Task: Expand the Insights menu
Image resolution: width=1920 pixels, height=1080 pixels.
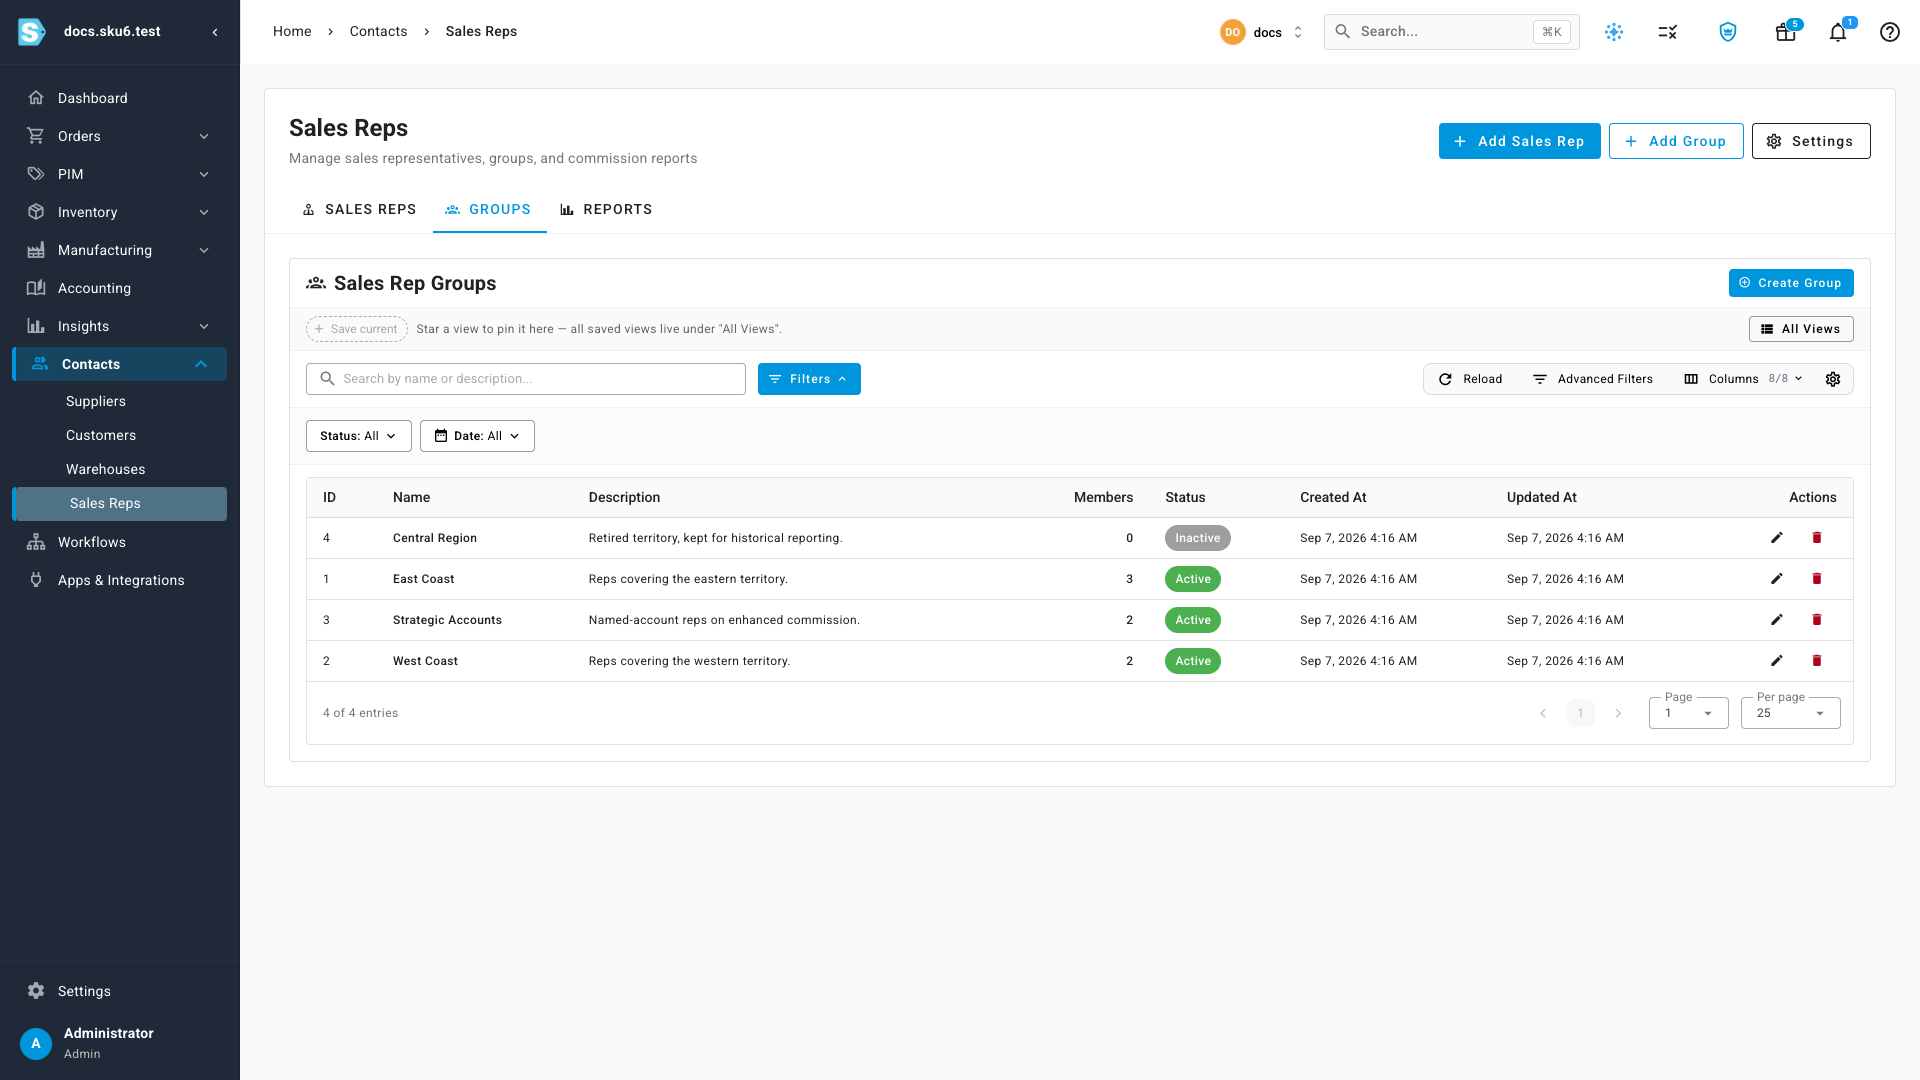Action: click(x=120, y=326)
